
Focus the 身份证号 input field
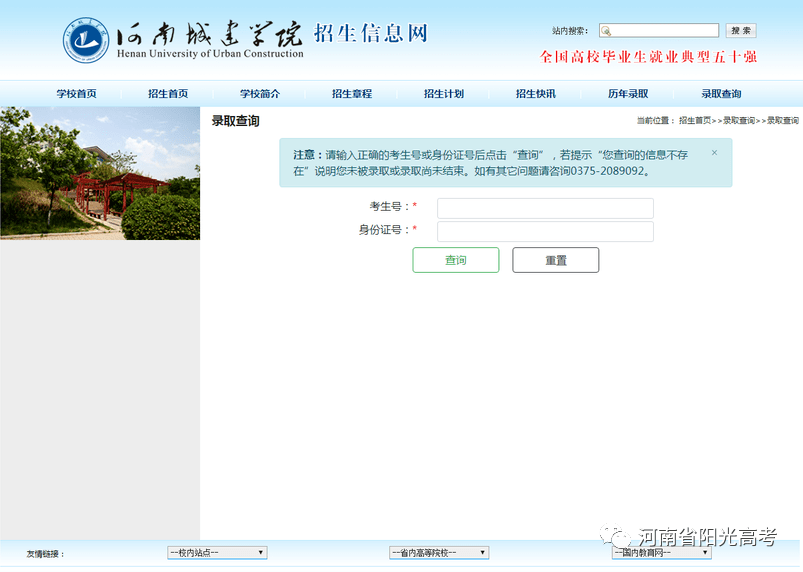545,231
